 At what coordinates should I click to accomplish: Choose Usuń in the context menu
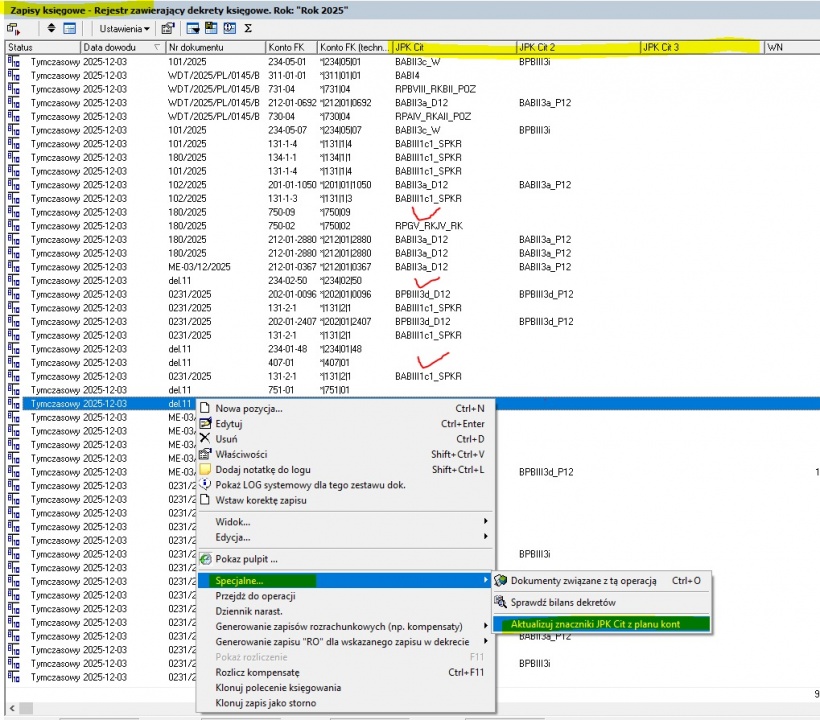click(225, 439)
